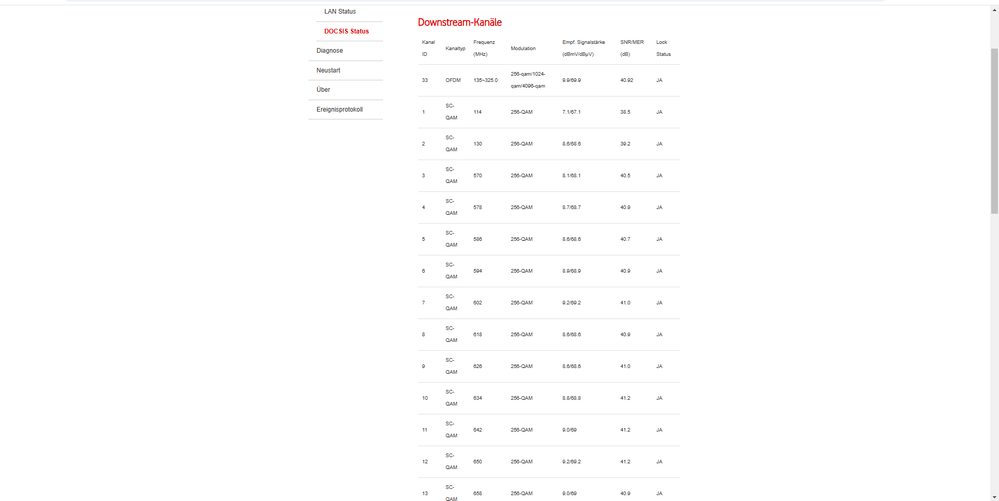Click the Kanaltyp column header
This screenshot has height=501, width=999.
(456, 48)
